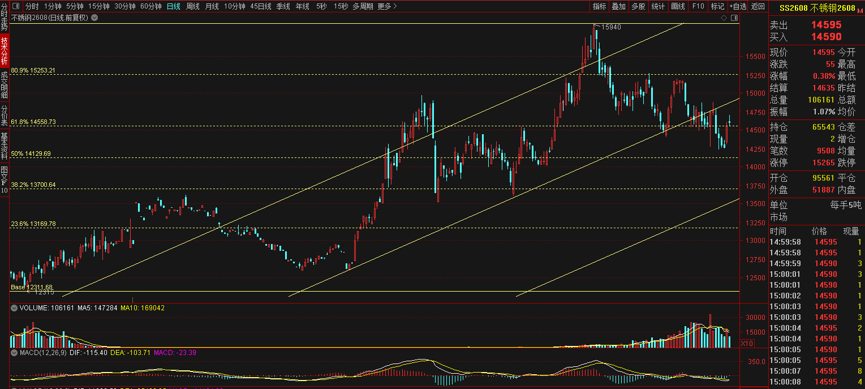
Task: Select the 15分钟 period
Action: click(x=99, y=7)
